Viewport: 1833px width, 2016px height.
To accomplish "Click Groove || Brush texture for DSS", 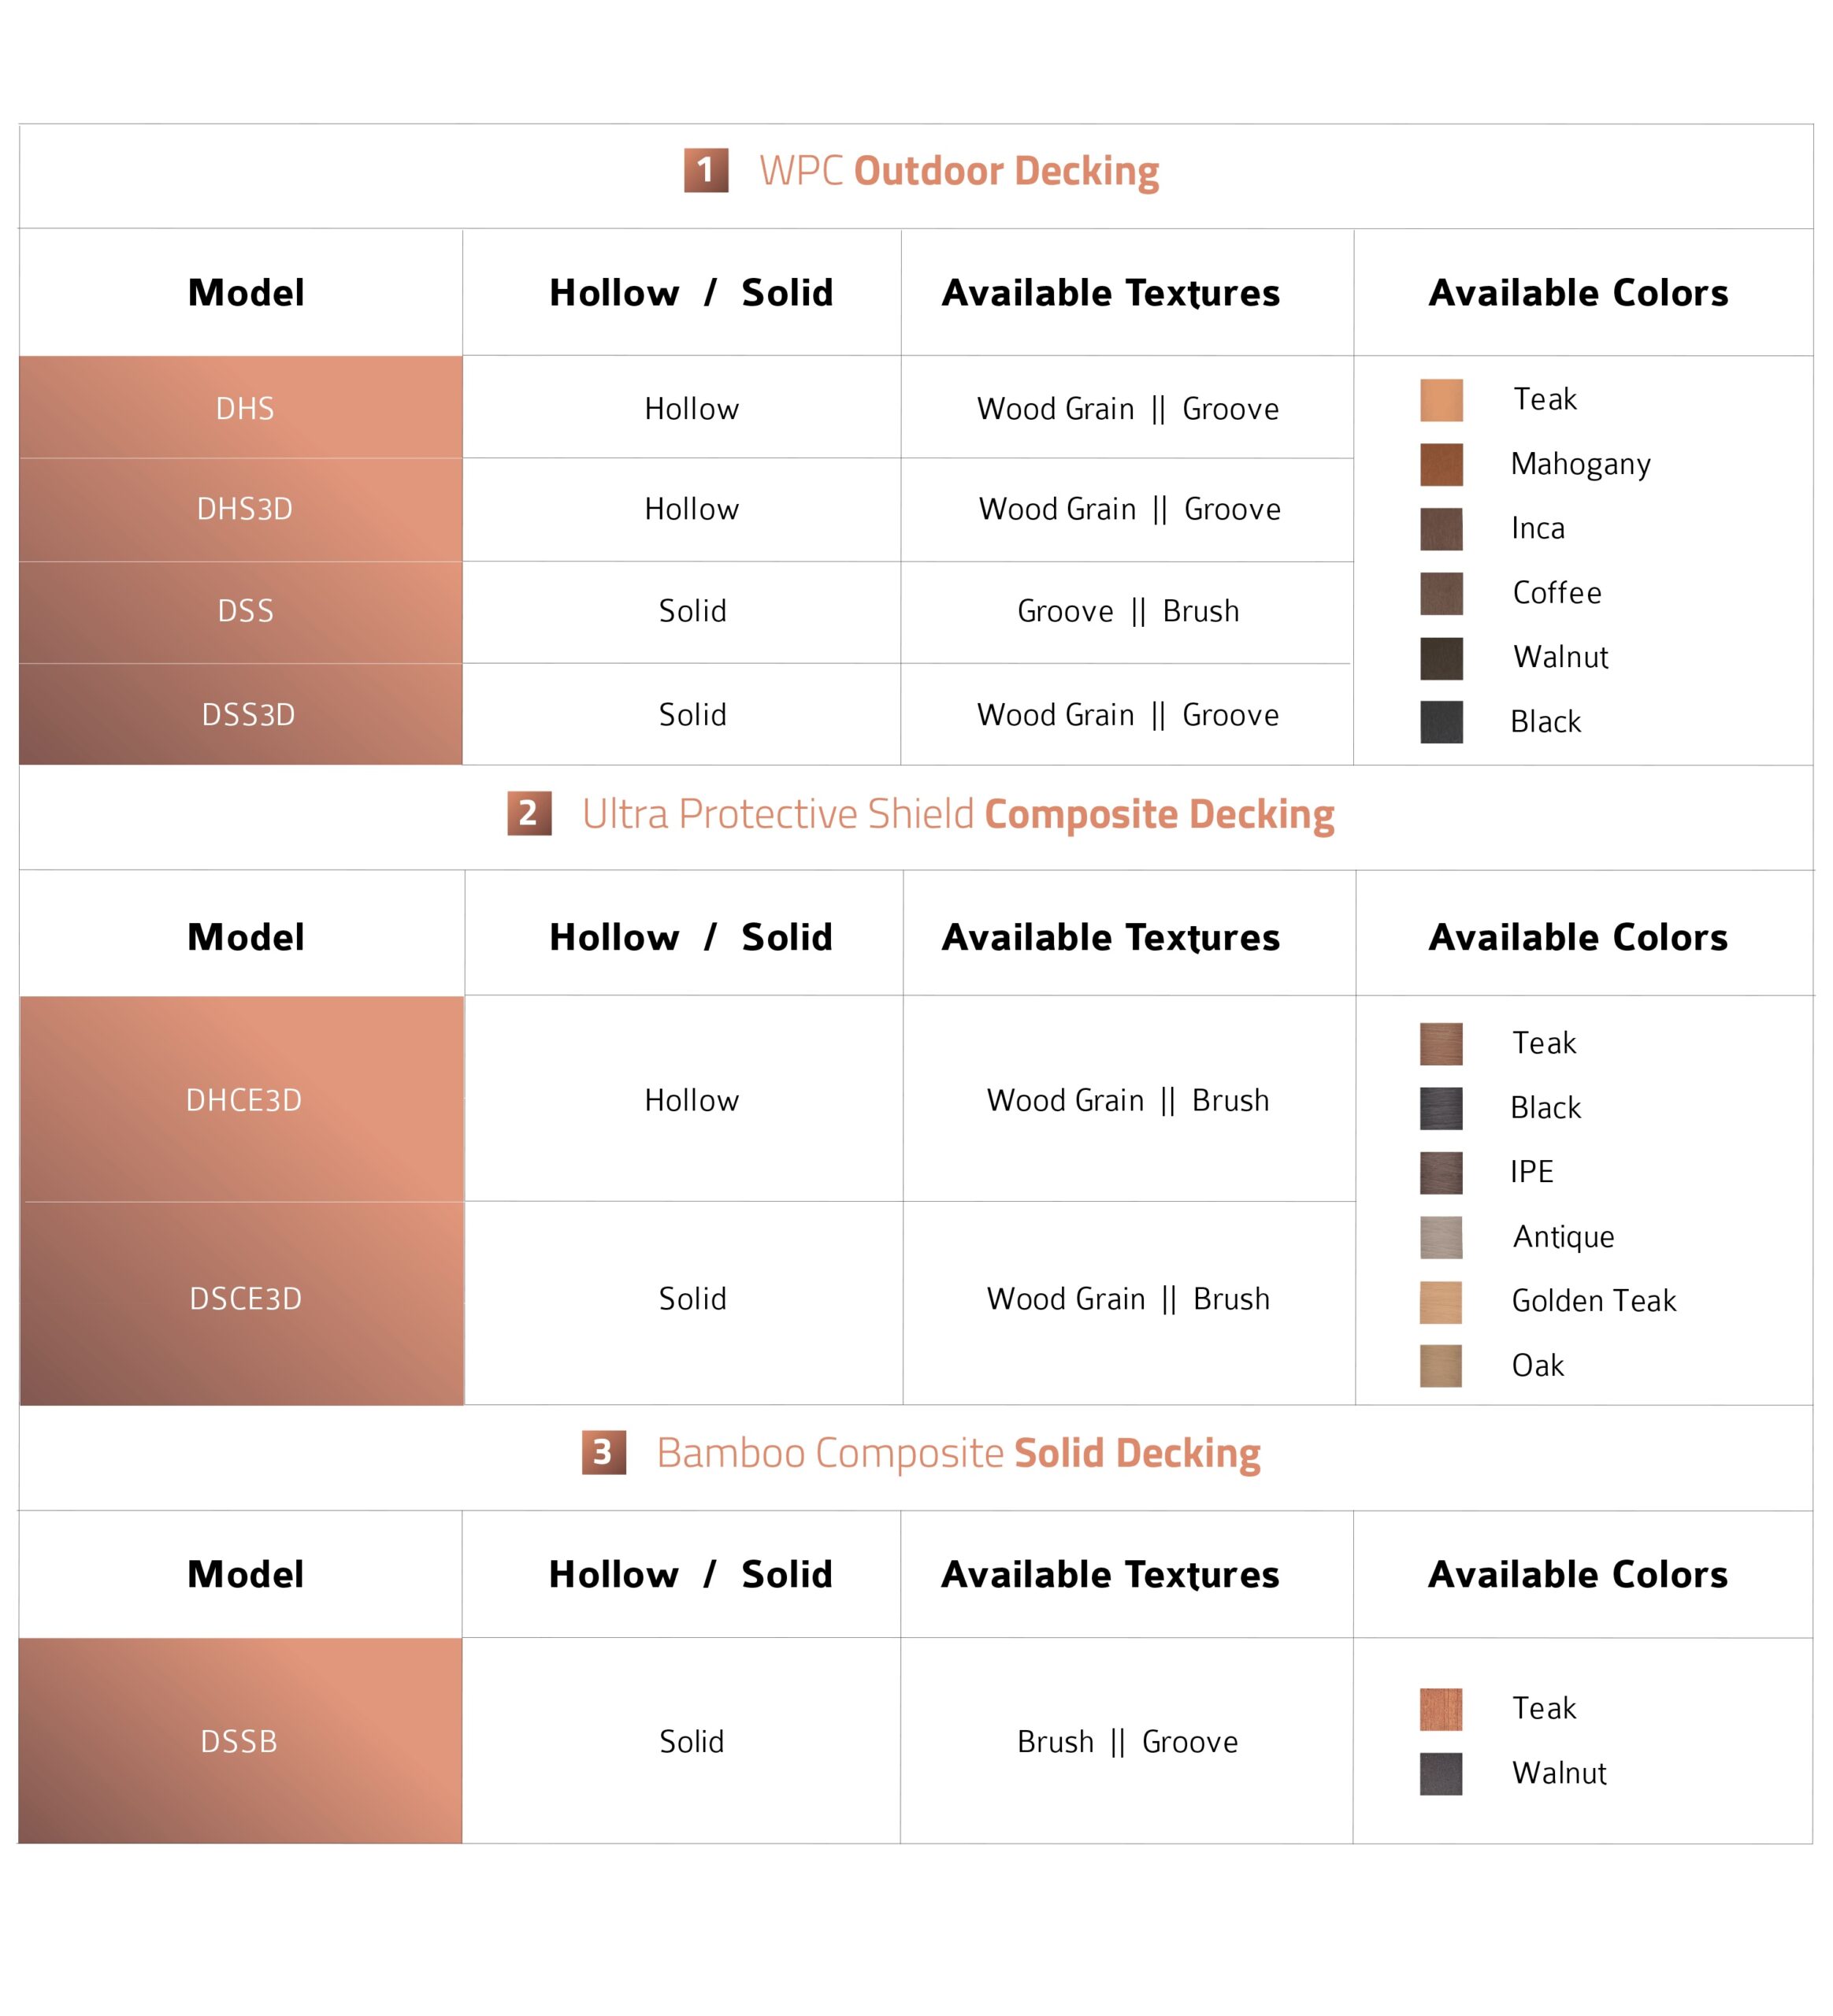I will click(x=1127, y=611).
